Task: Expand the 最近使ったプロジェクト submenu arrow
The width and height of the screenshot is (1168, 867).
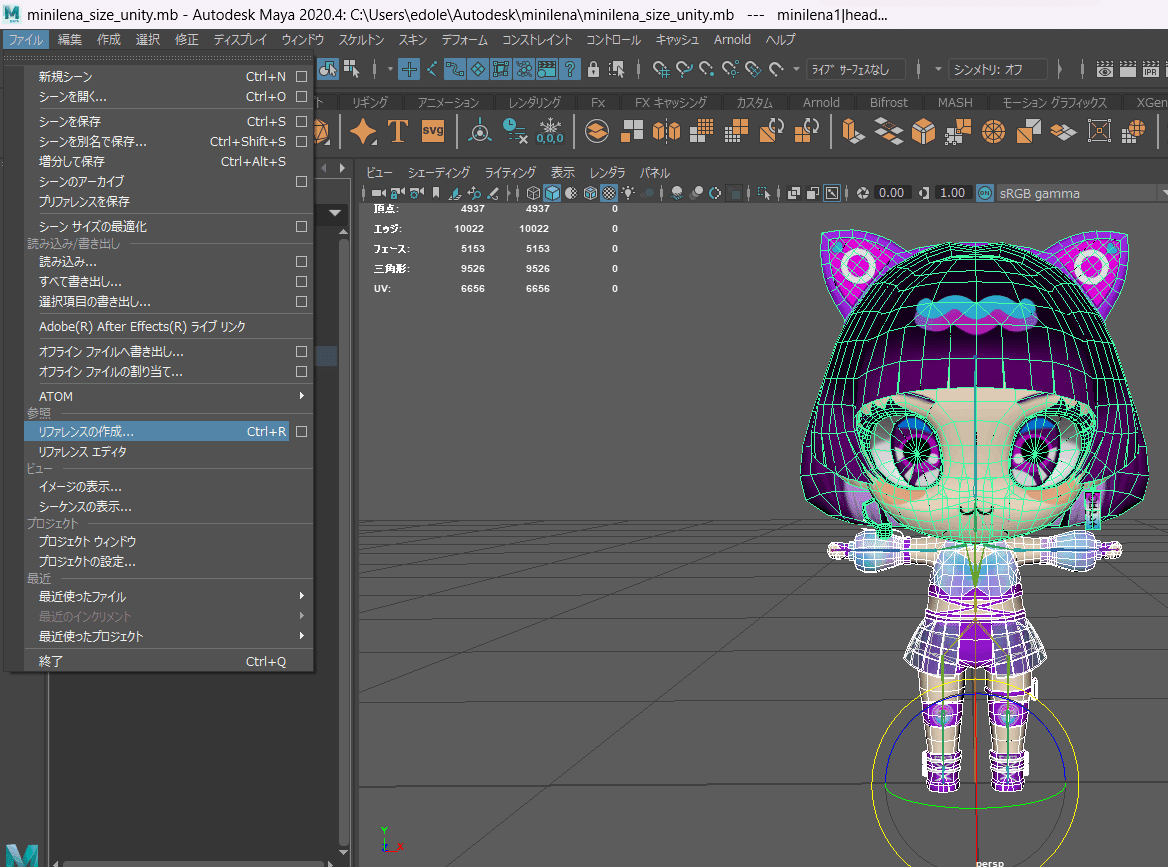Action: click(302, 636)
